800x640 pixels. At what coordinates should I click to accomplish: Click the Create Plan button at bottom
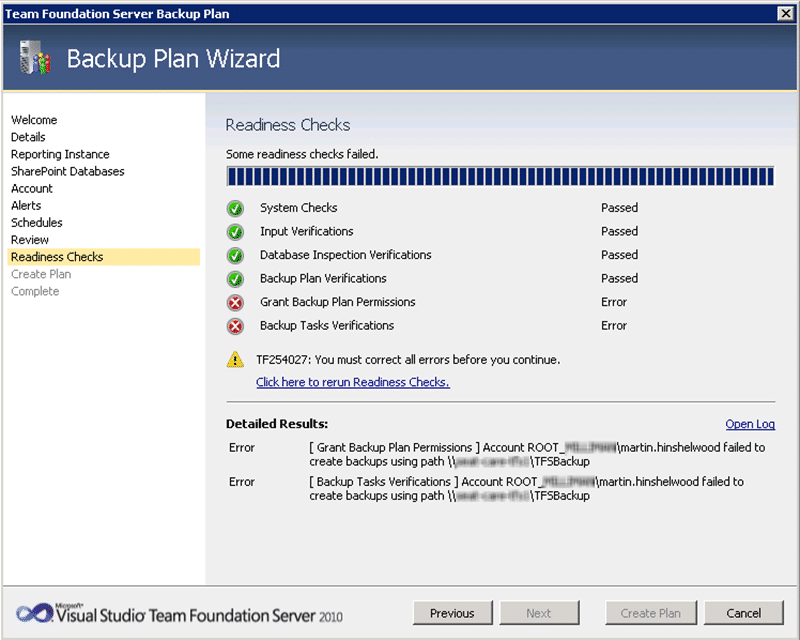(651, 613)
